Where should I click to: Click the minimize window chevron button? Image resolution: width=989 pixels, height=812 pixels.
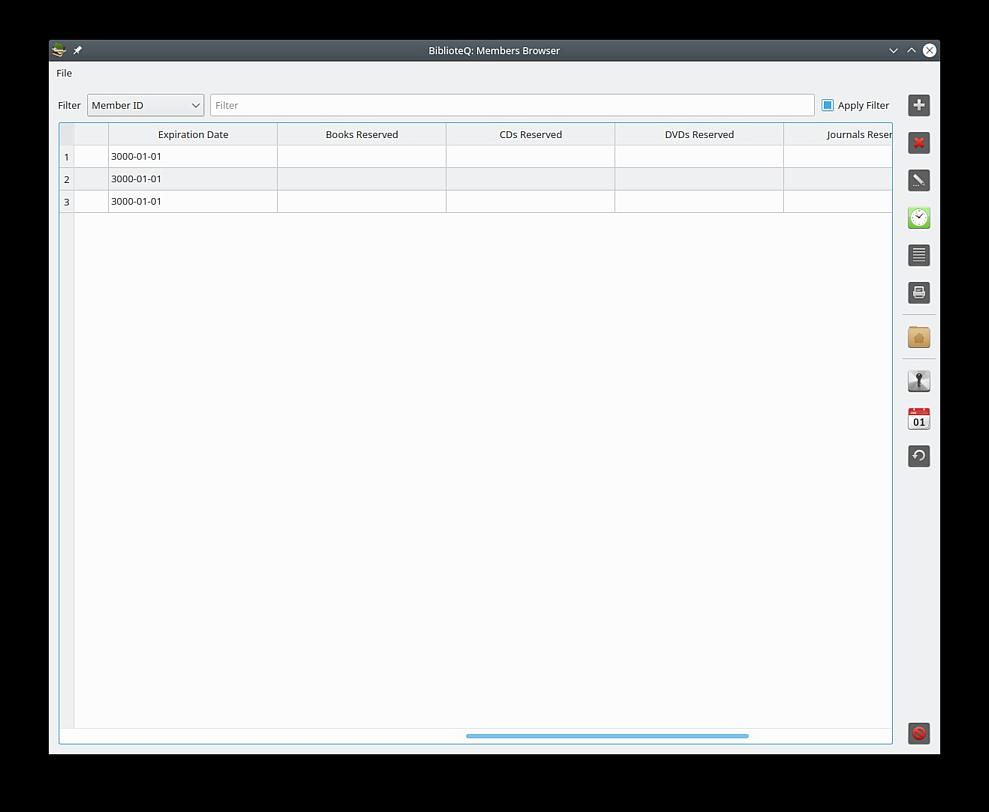point(893,50)
